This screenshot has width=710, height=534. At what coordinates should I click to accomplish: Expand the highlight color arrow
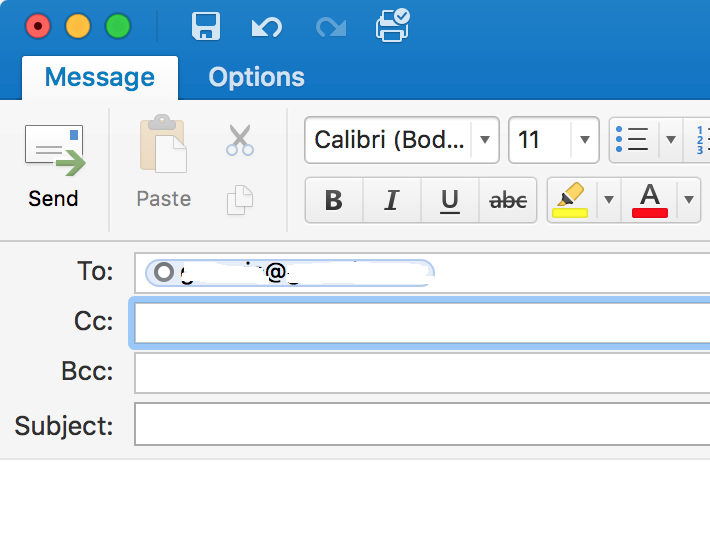(x=608, y=200)
